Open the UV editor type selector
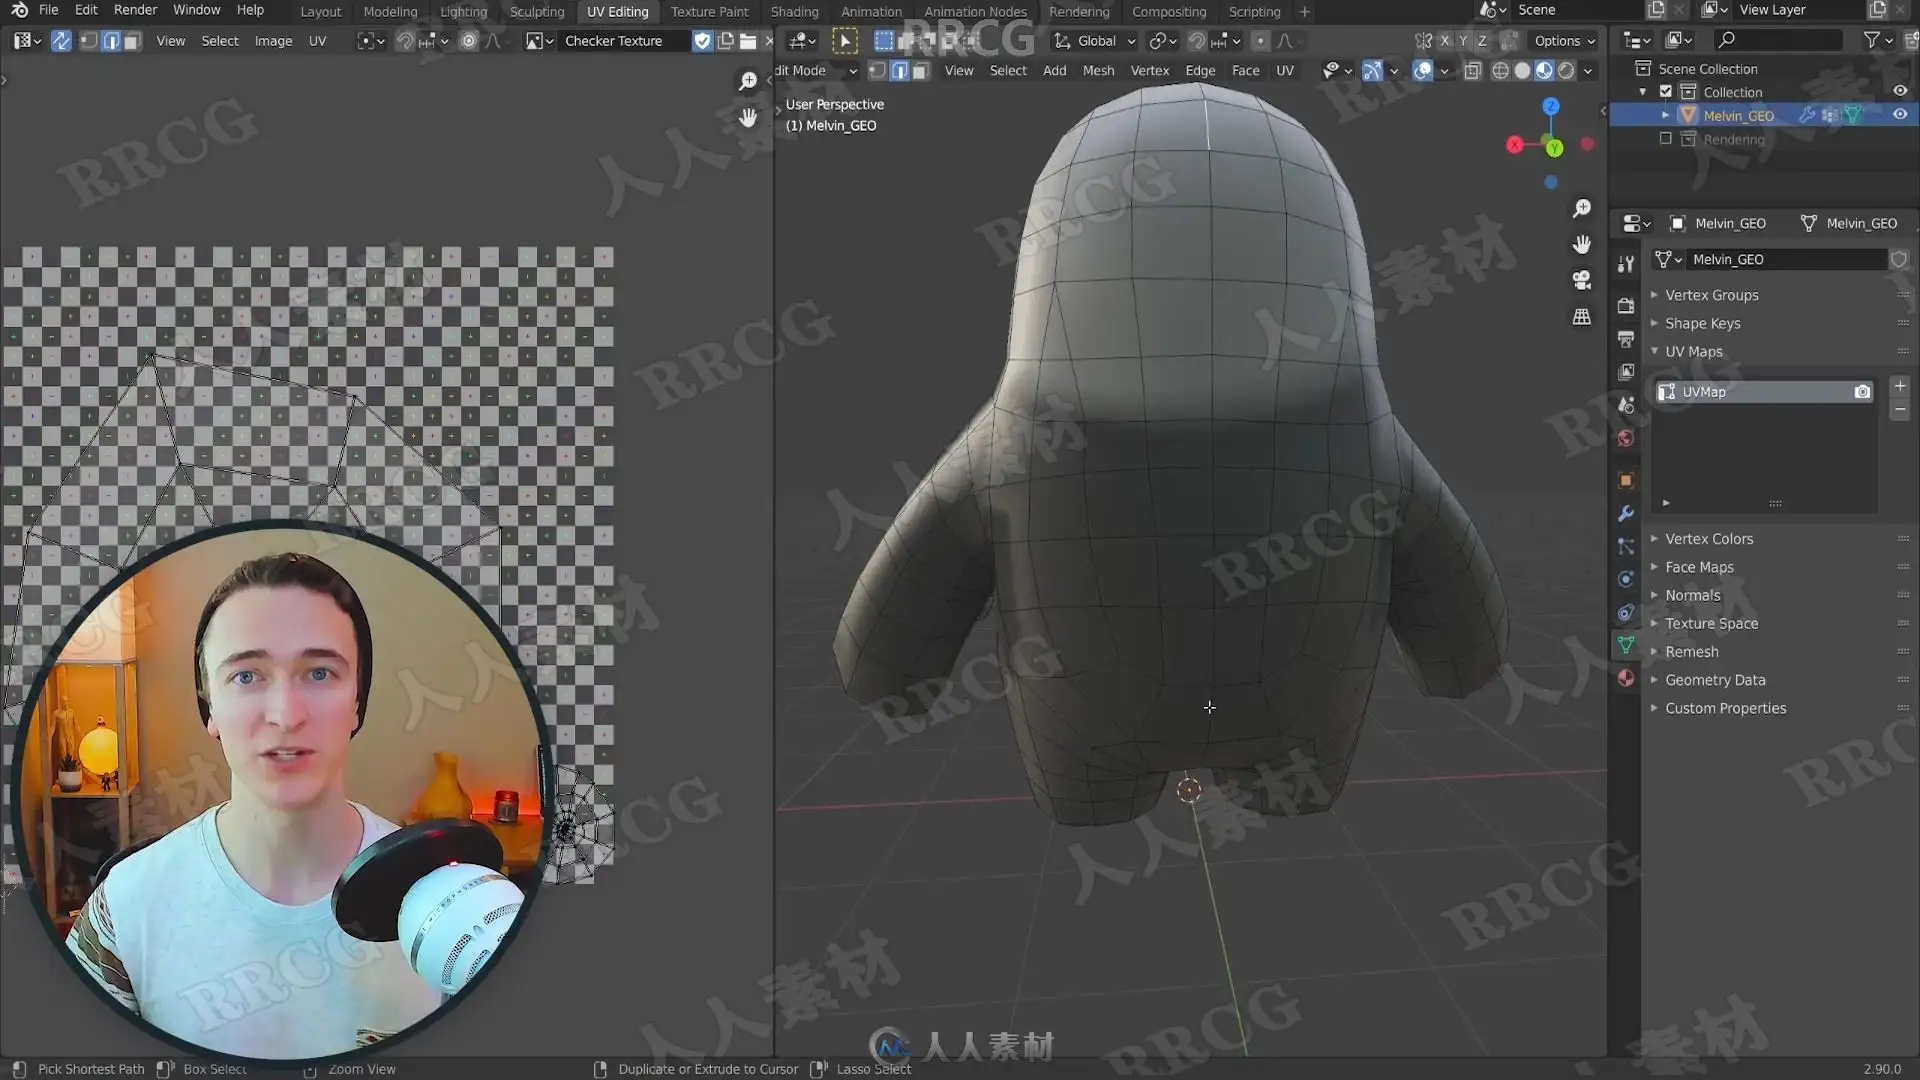Screen dimensions: 1920x1080 point(27,41)
